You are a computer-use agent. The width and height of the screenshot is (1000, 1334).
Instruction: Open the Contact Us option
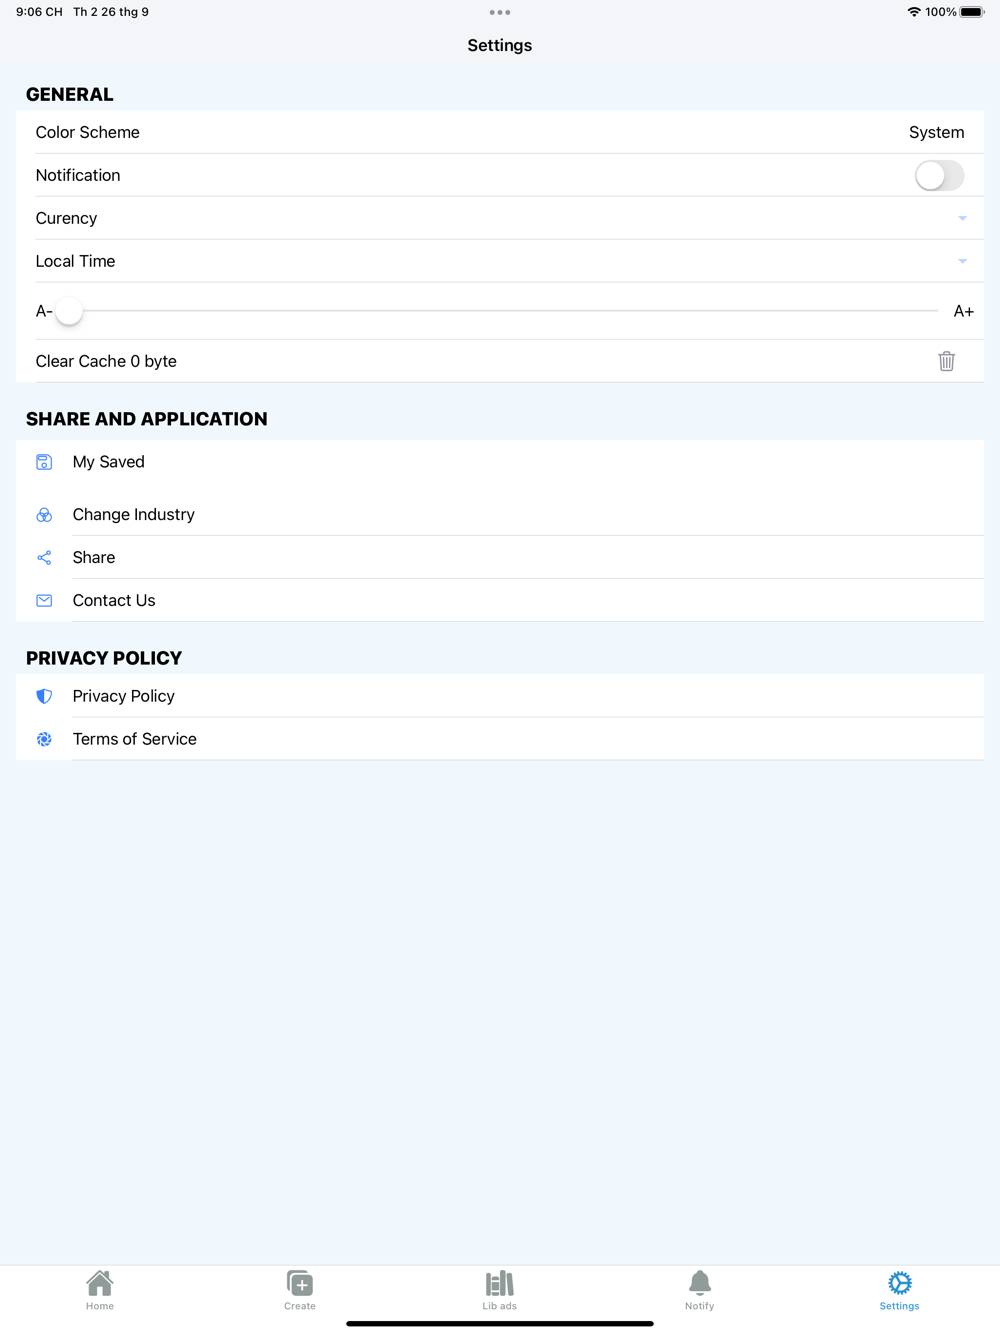[114, 601]
